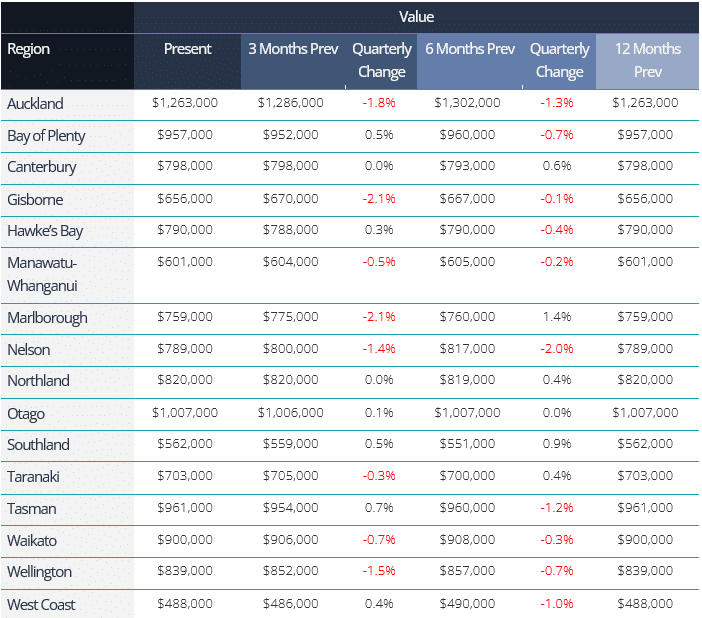Viewport: 702px width, 618px height.
Task: Click the Gisborne row label
Action: point(35,199)
